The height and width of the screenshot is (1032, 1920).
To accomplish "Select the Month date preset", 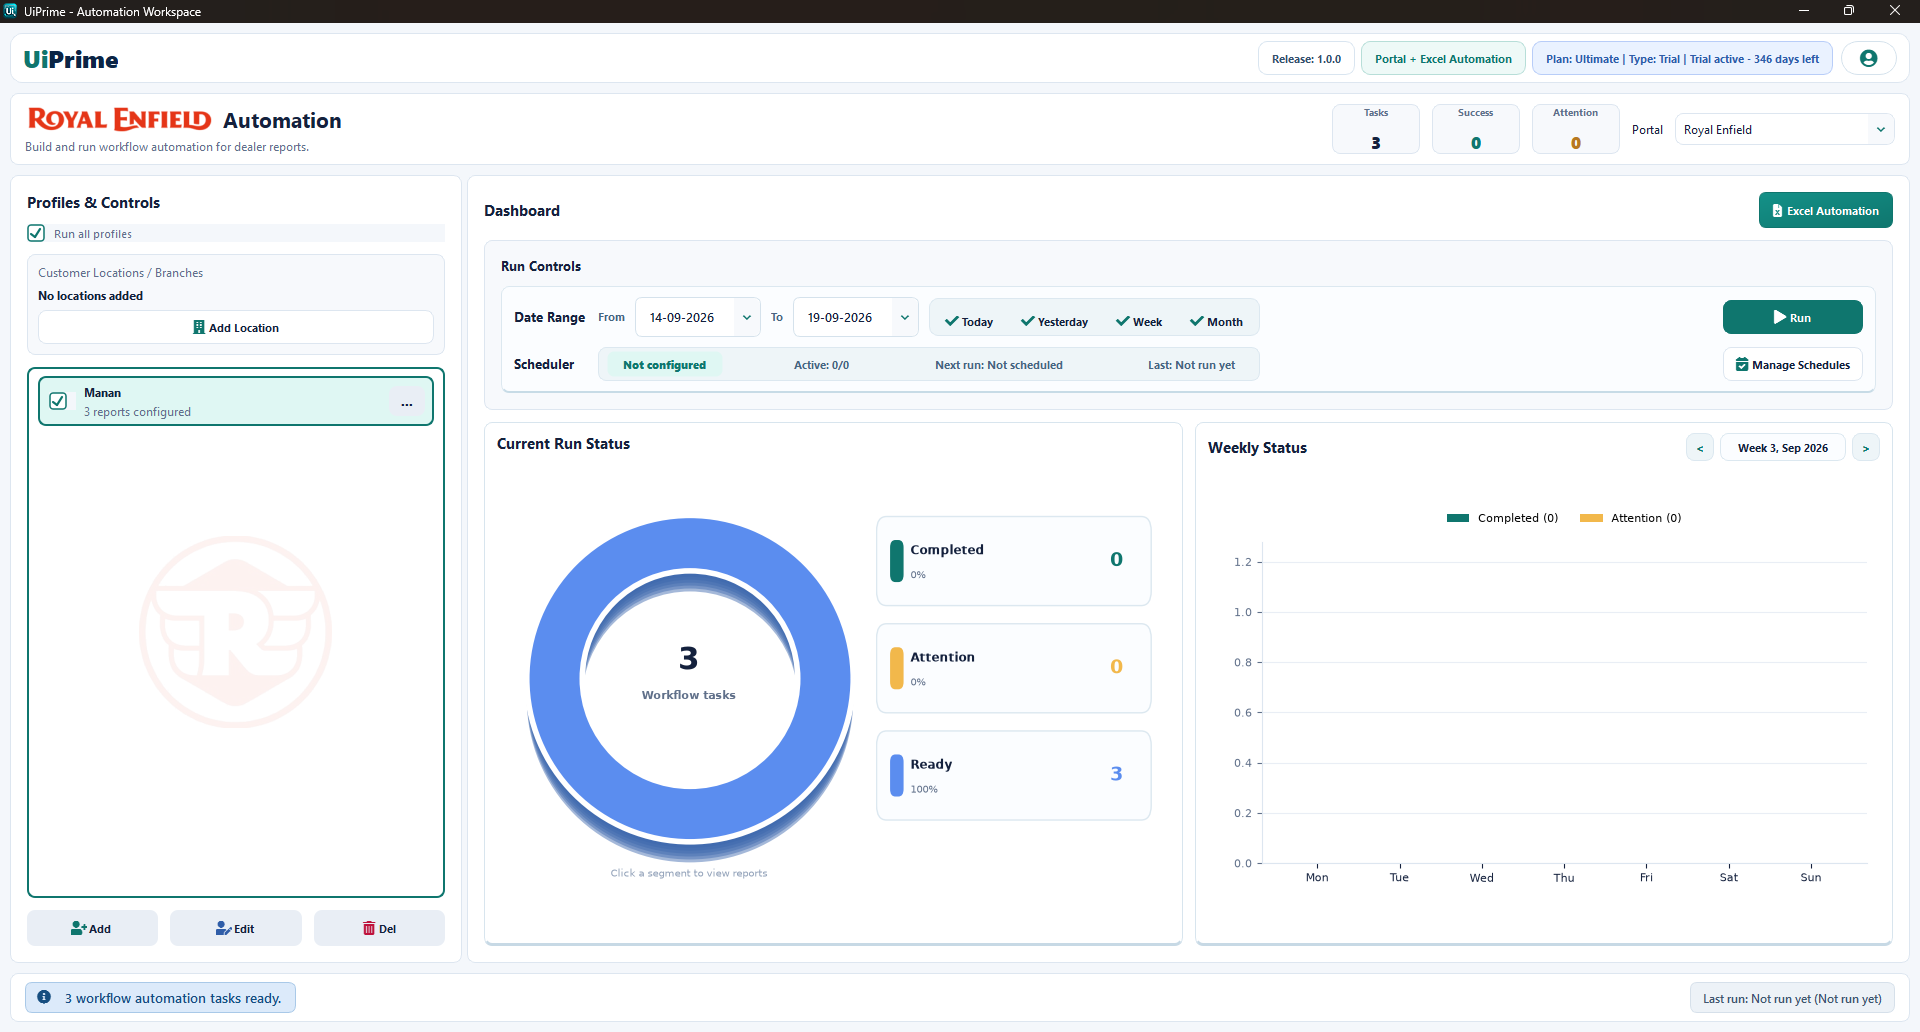I will click(x=1216, y=321).
